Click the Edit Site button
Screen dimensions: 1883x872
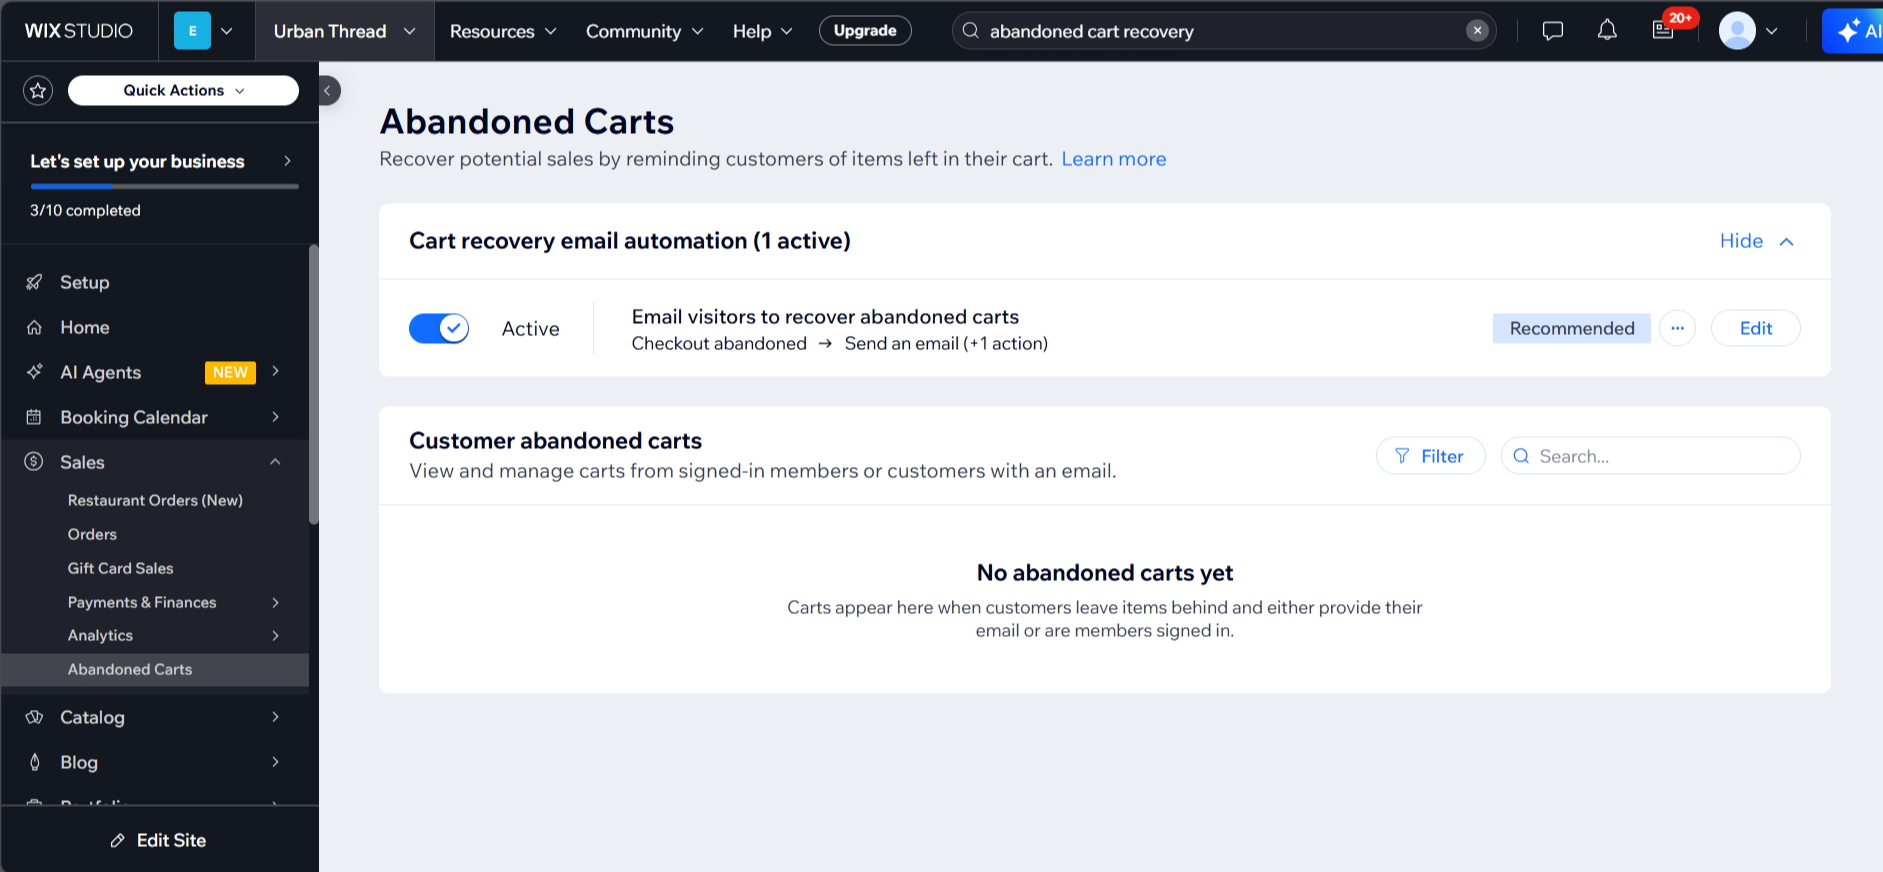click(x=159, y=840)
